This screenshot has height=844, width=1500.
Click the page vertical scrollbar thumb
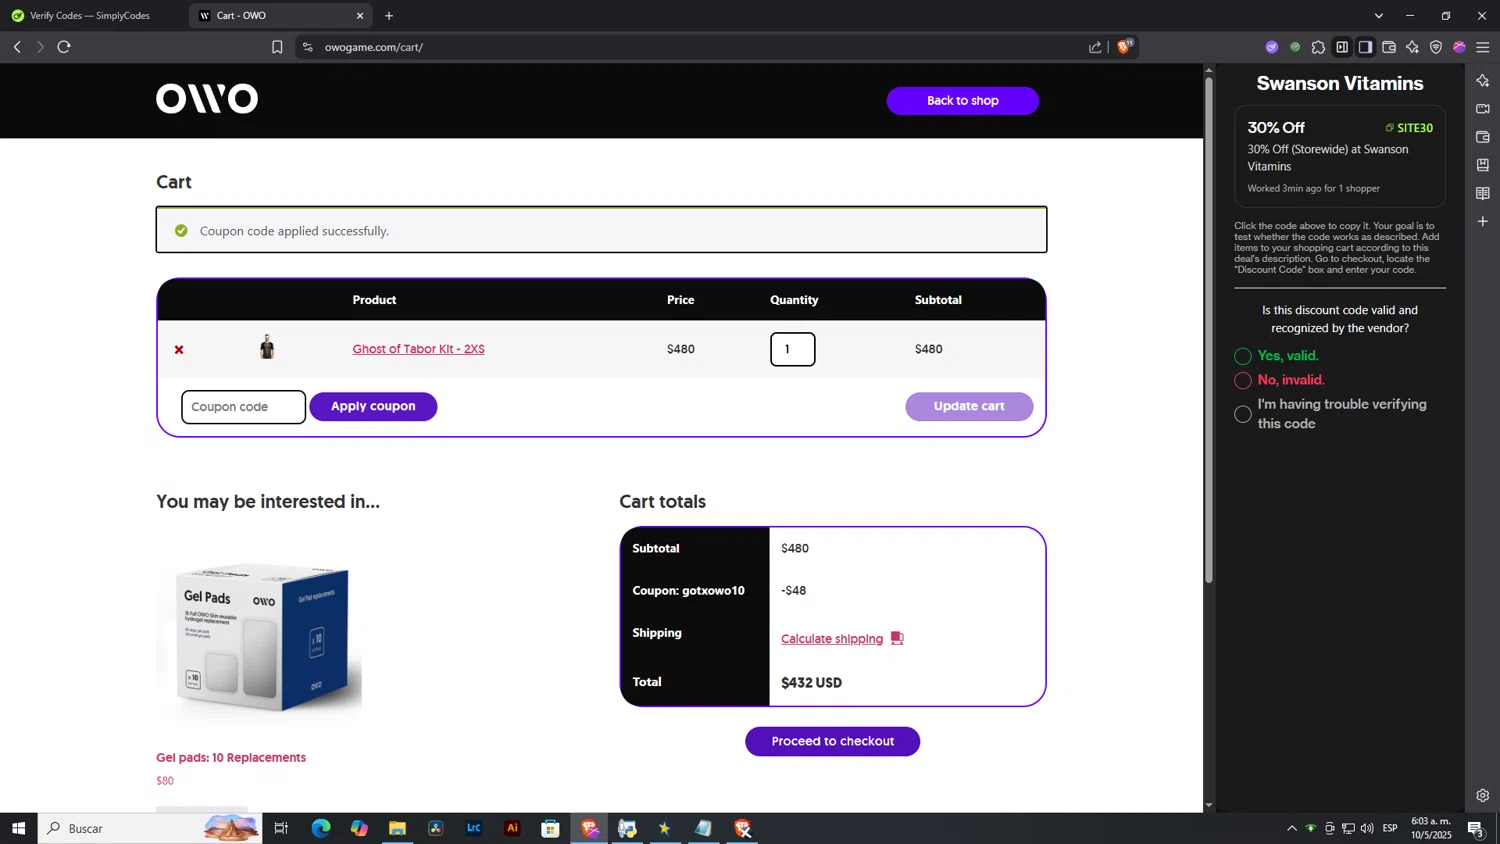(x=1208, y=330)
